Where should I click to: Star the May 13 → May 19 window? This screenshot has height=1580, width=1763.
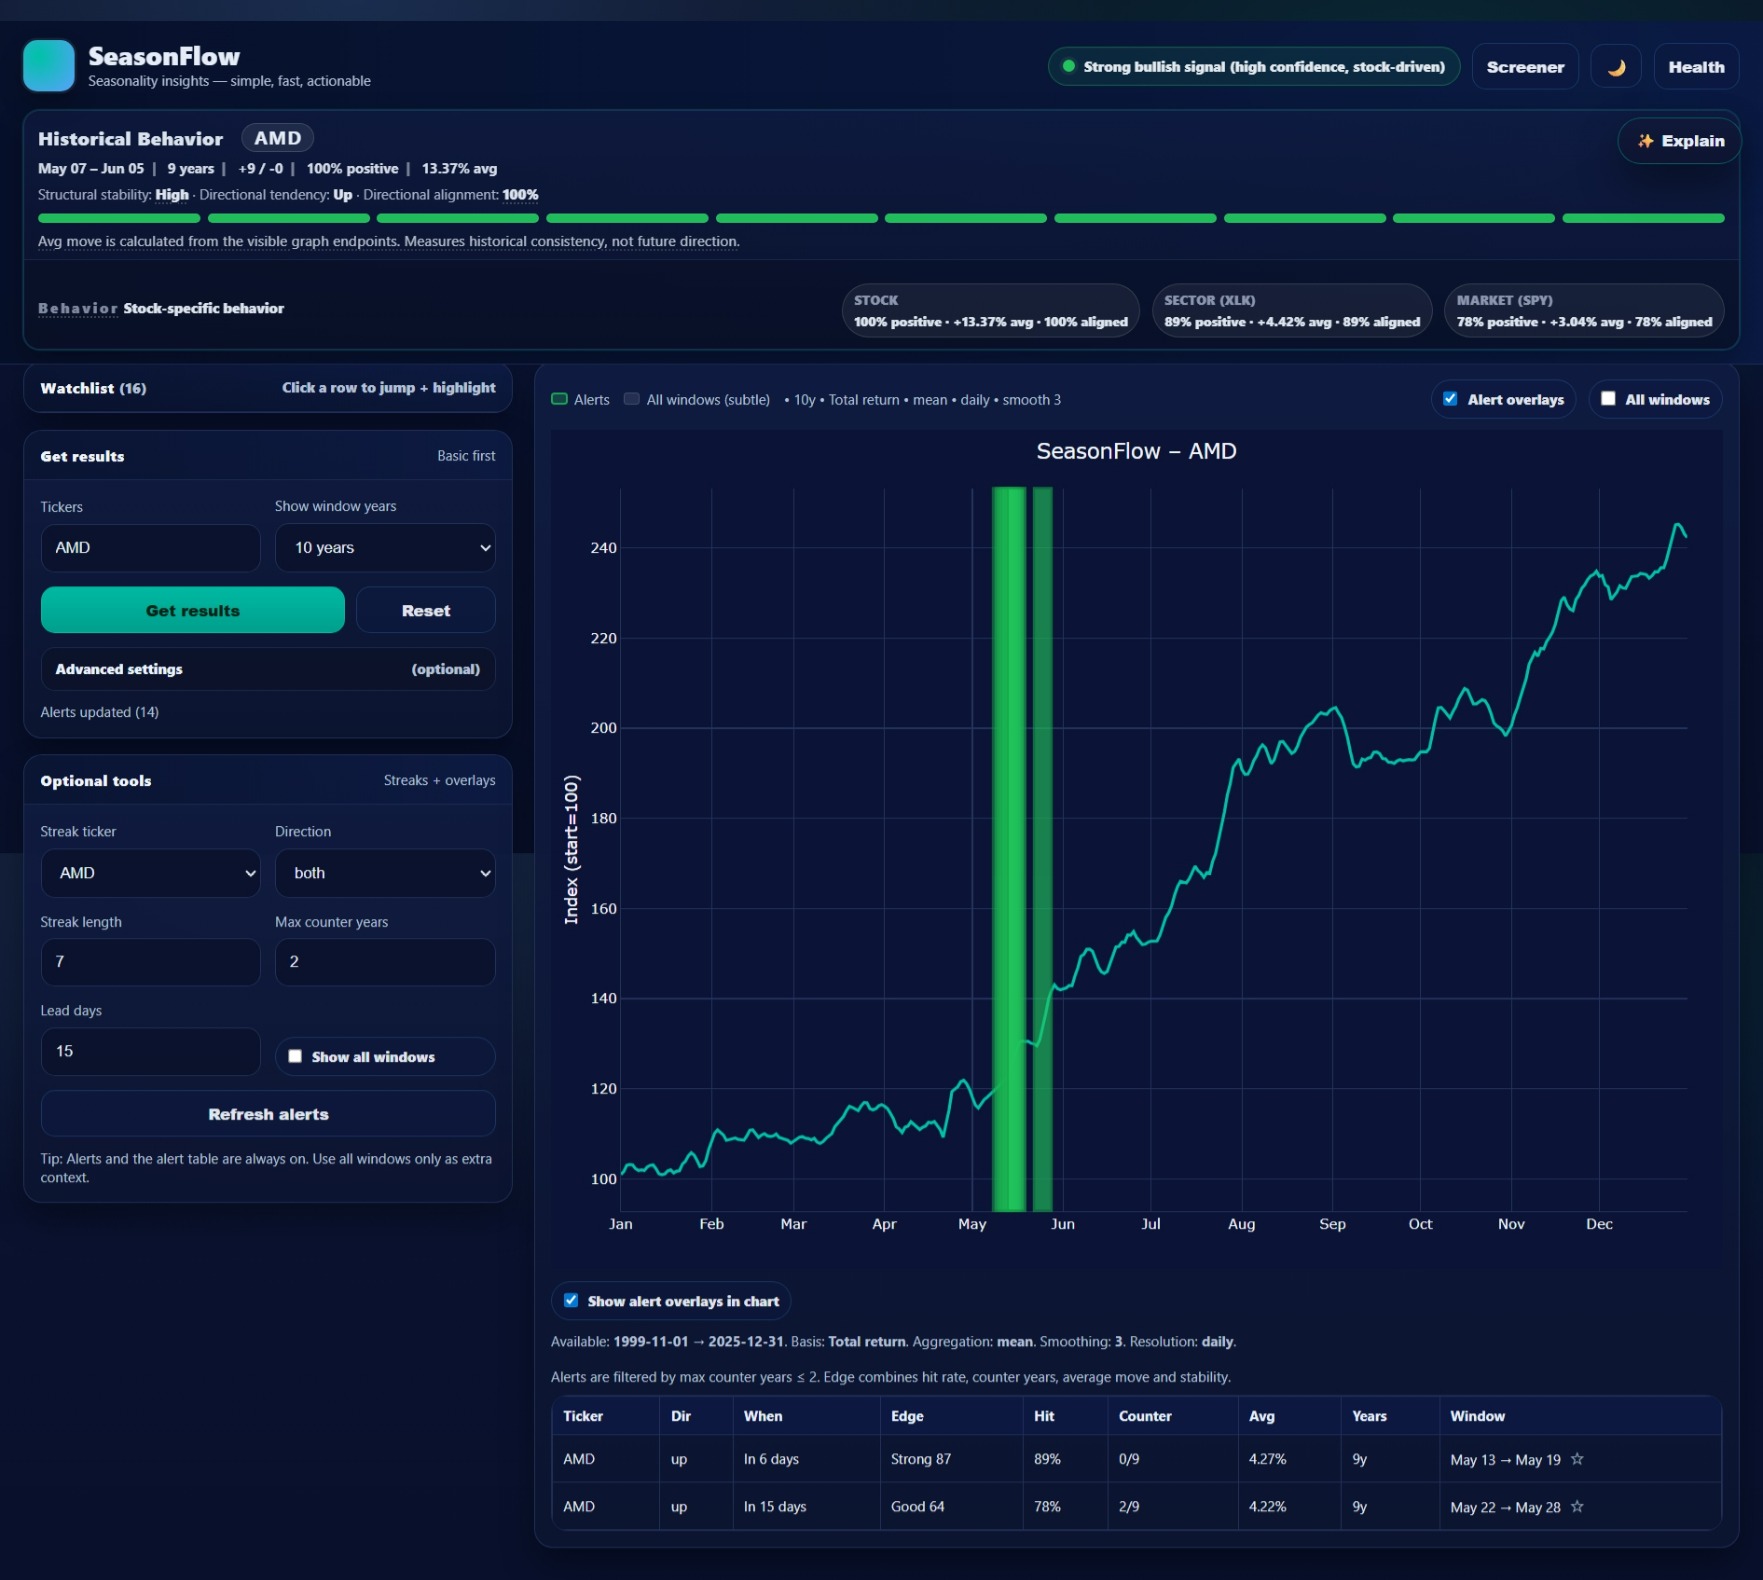pyautogui.click(x=1577, y=1459)
